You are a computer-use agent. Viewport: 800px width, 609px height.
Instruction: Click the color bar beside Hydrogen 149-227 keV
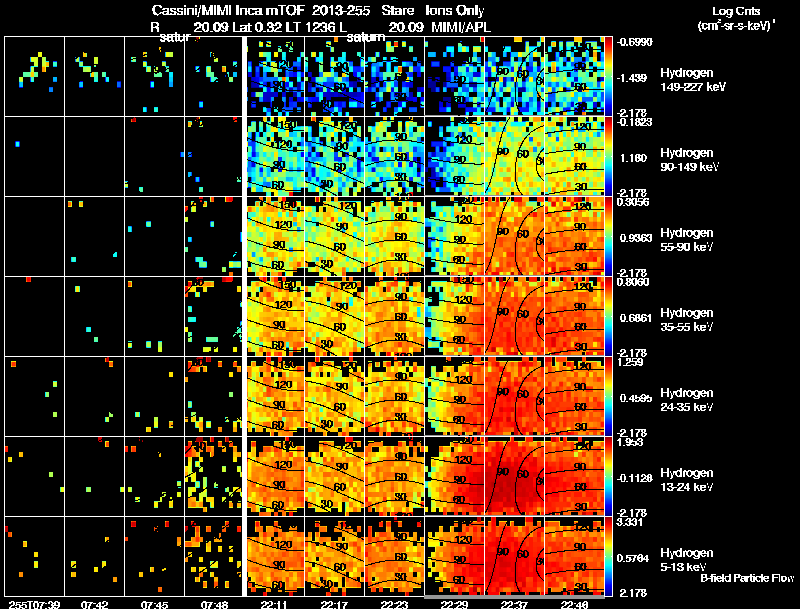(608, 76)
